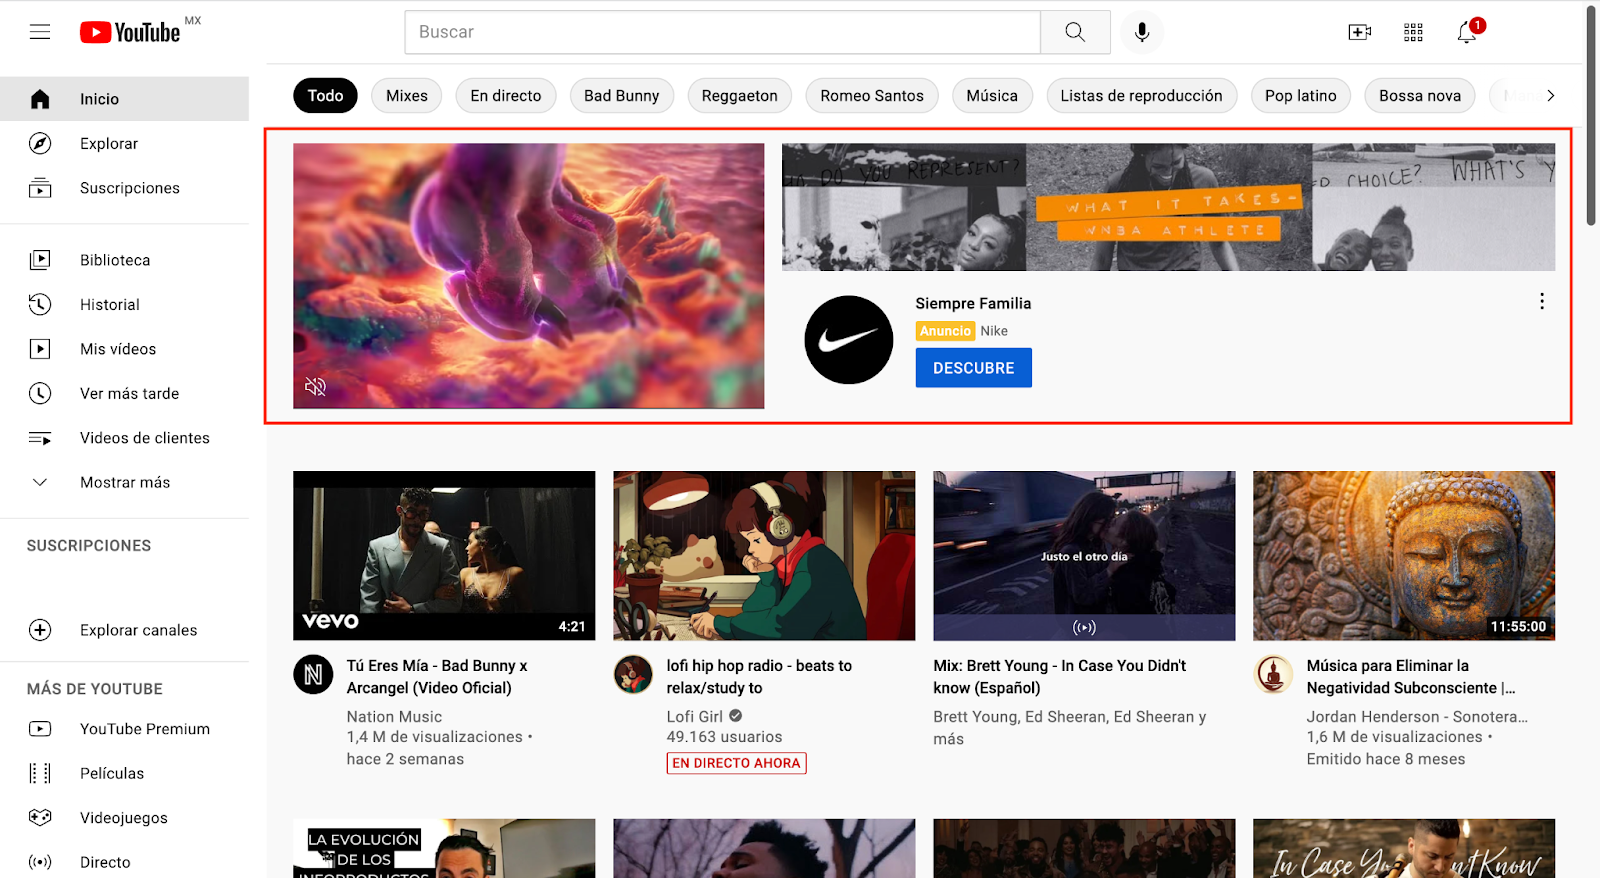Select the Pop latino filter chip

click(1301, 96)
